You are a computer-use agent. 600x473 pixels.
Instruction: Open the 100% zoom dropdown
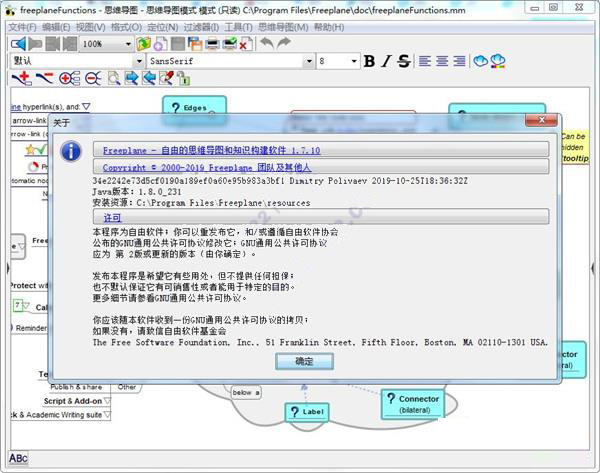128,44
